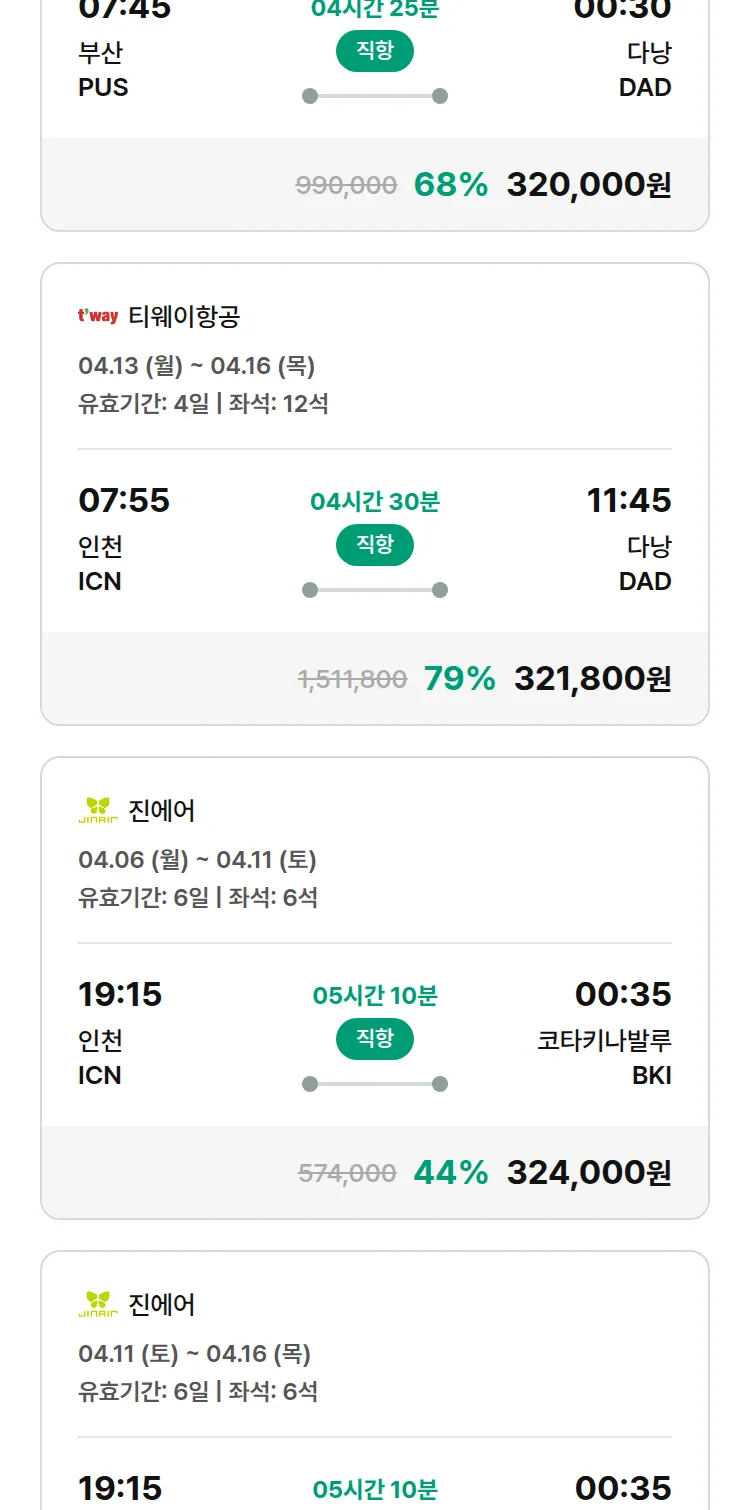Image resolution: width=750 pixels, height=1510 pixels.
Task: Tap 직항 badge on the 티웨이항공 flight
Action: [375, 545]
